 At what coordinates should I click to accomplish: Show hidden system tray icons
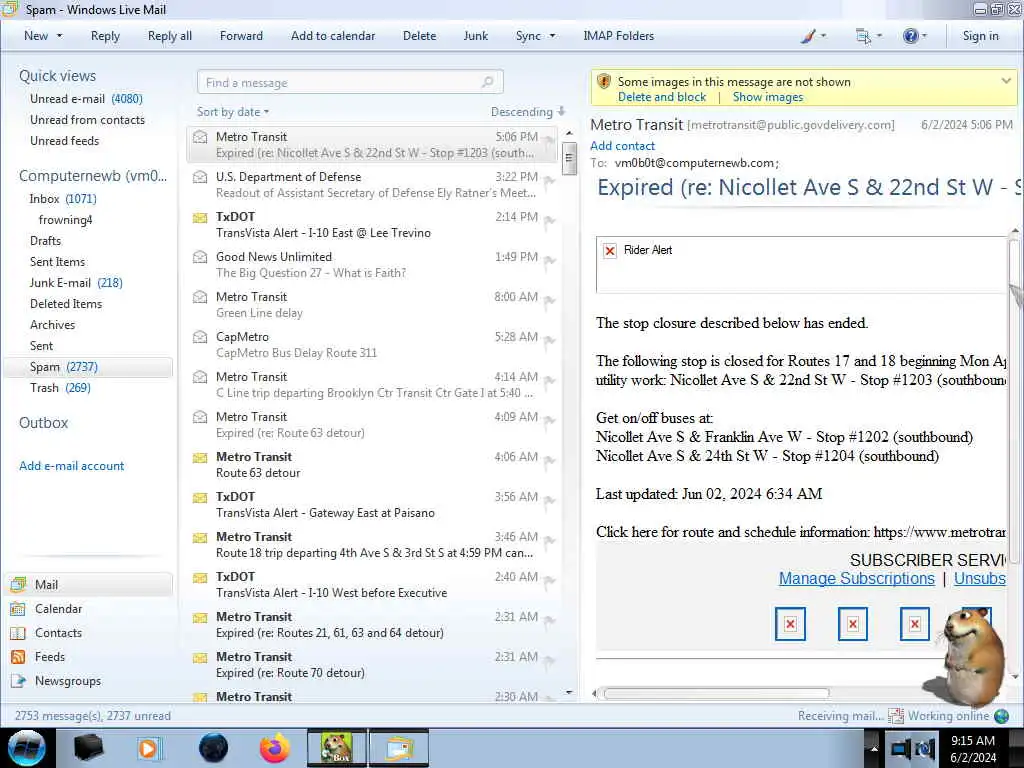tap(873, 748)
